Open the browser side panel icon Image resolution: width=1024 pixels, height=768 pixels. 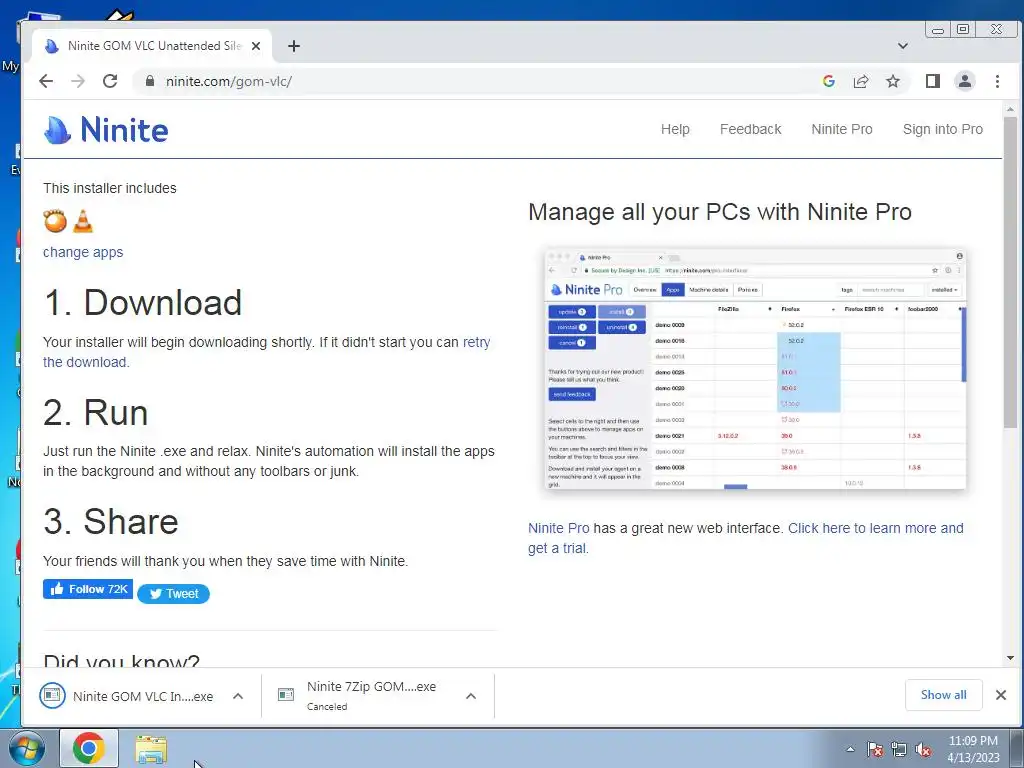[933, 81]
